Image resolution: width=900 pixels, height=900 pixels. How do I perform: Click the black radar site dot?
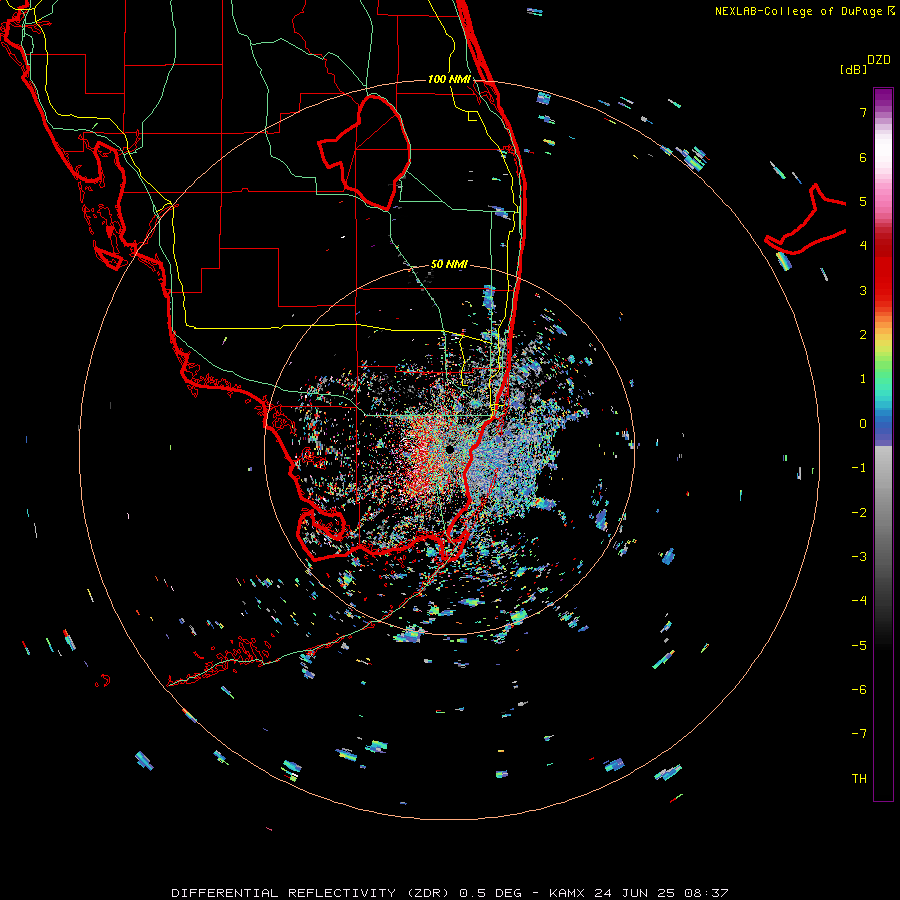(x=449, y=449)
